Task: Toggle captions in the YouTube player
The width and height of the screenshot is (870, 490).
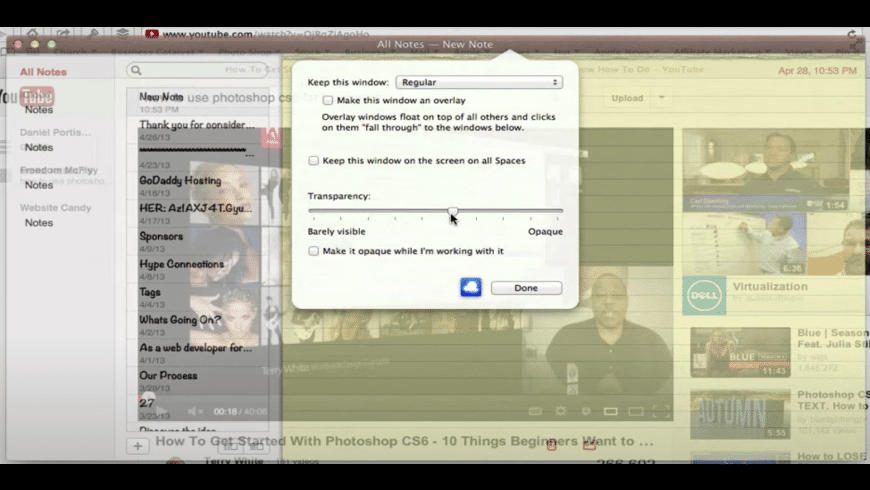Action: point(535,411)
